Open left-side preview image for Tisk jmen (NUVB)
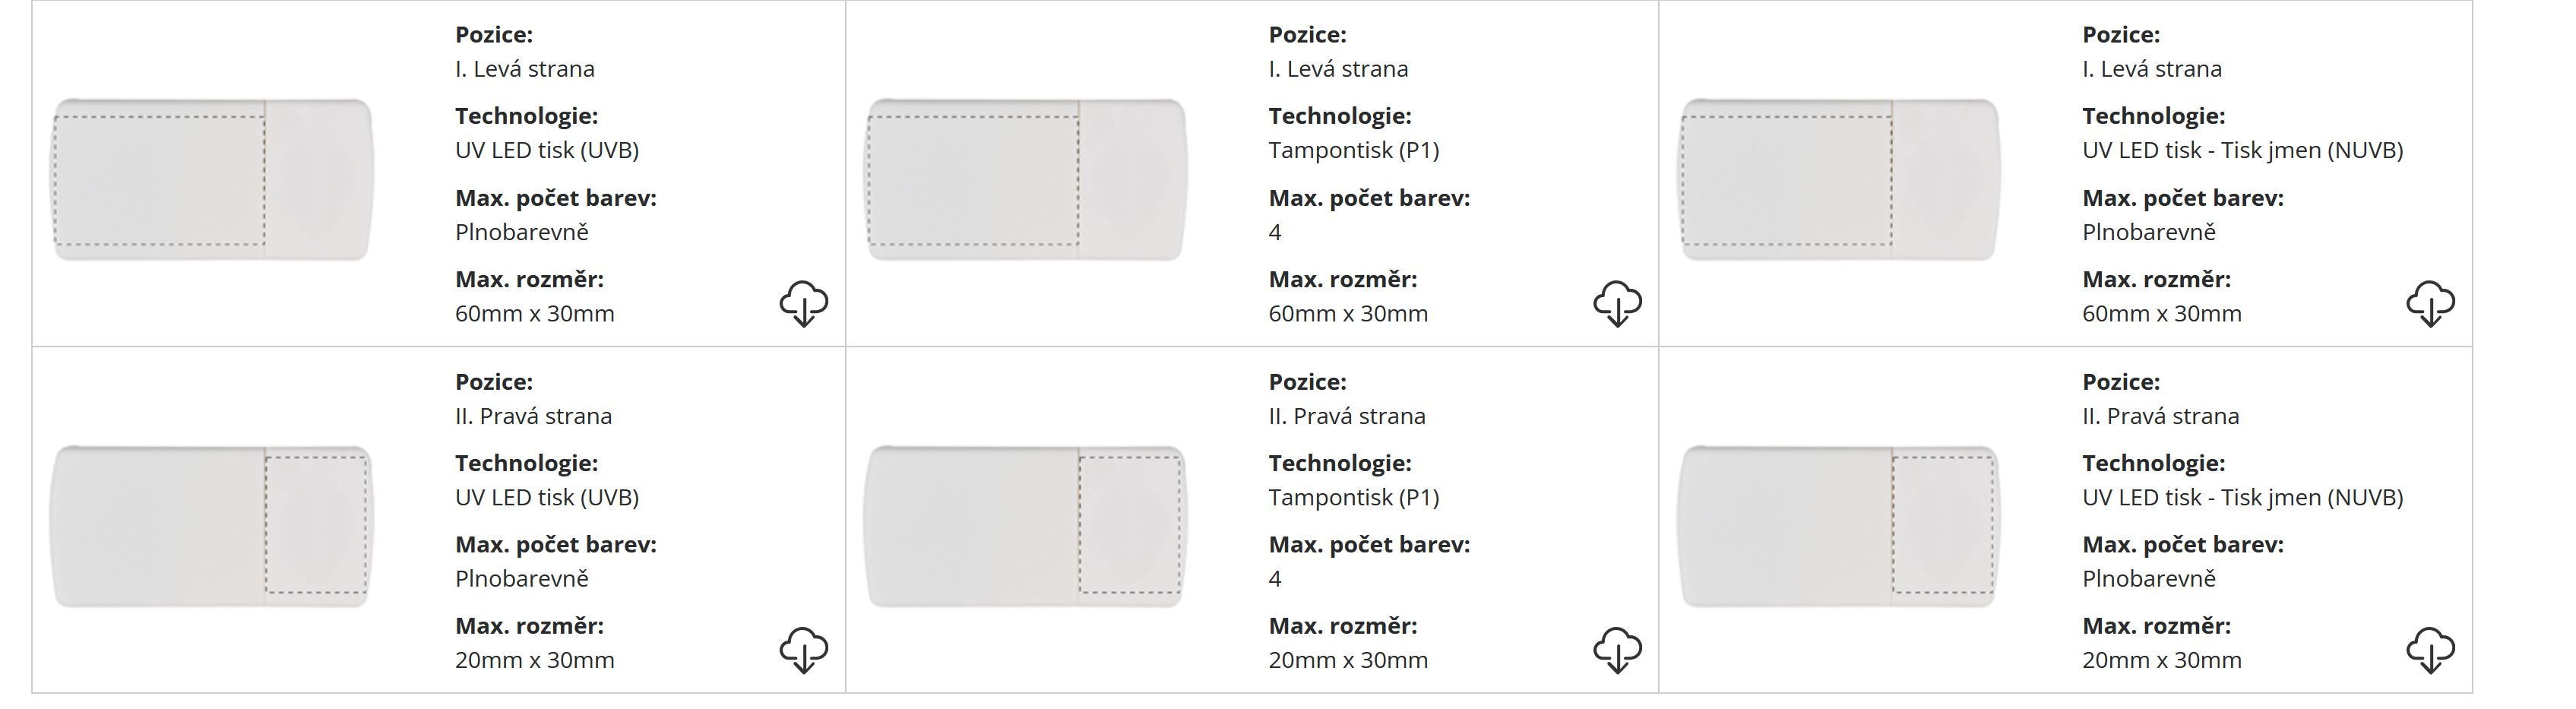Screen dimensions: 2576x709 click(x=1840, y=180)
